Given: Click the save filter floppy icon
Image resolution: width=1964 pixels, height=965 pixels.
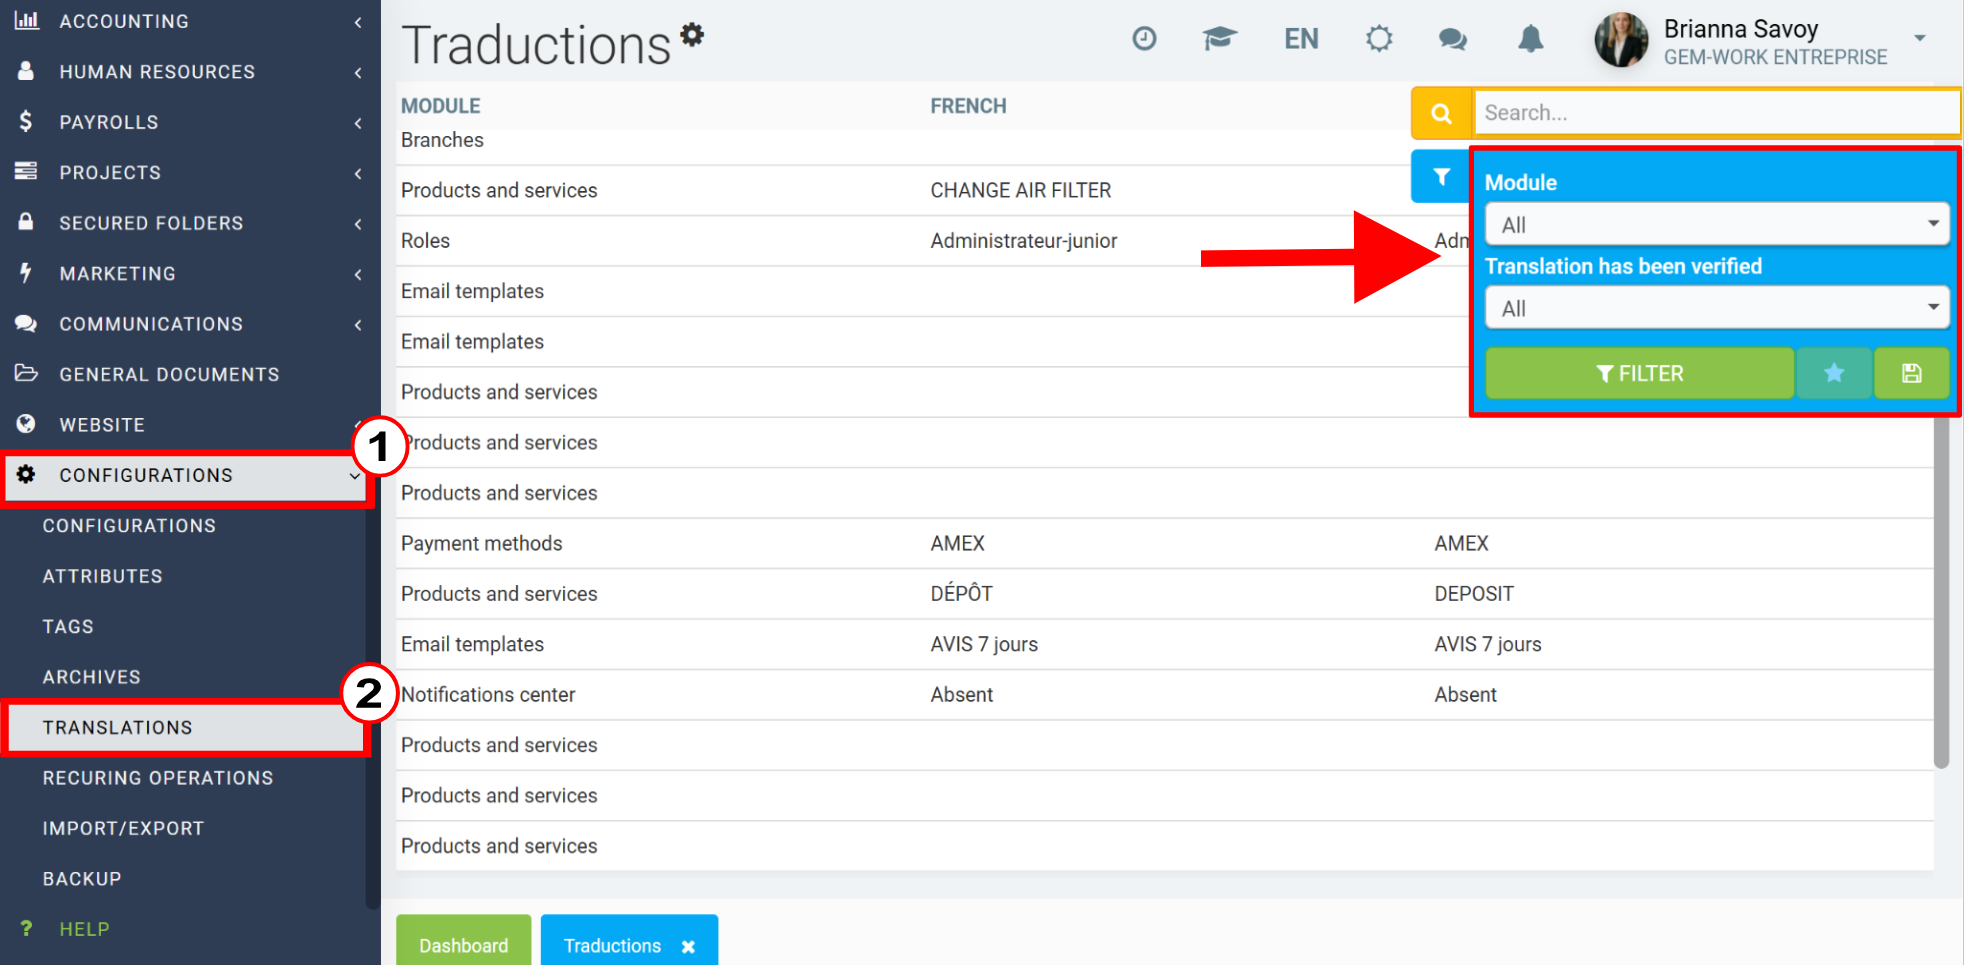Looking at the screenshot, I should (x=1911, y=374).
